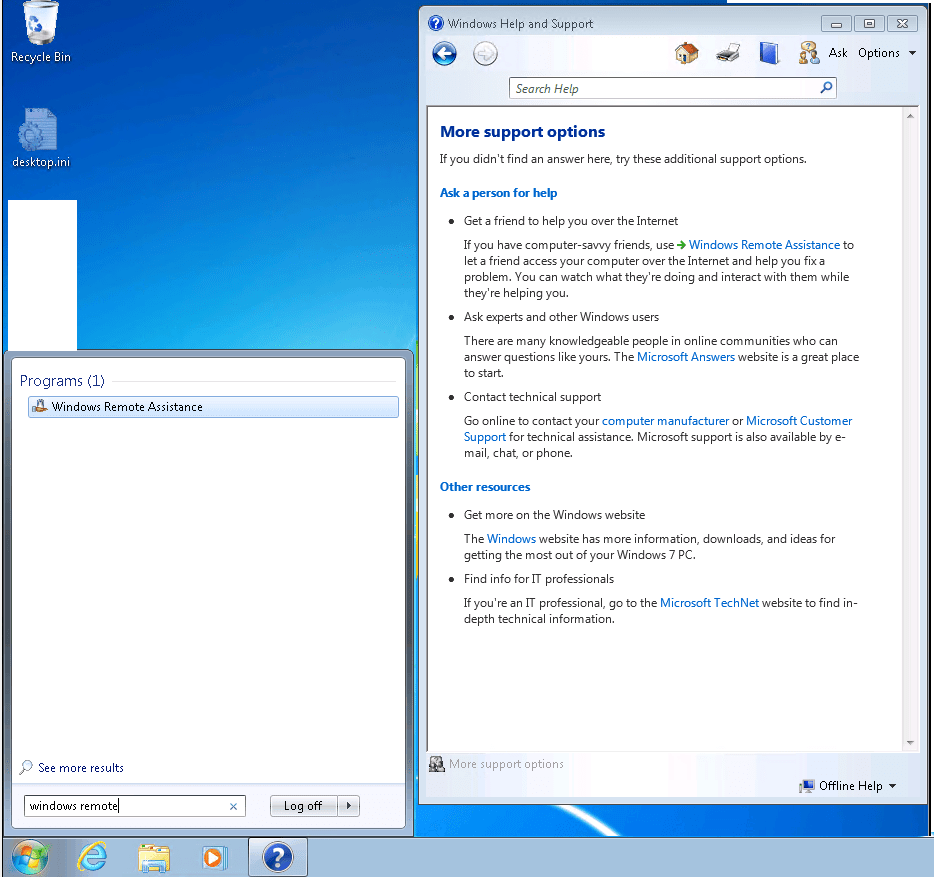Maximize the Windows Help and Support window
The width and height of the screenshot is (934, 877).
coord(869,24)
